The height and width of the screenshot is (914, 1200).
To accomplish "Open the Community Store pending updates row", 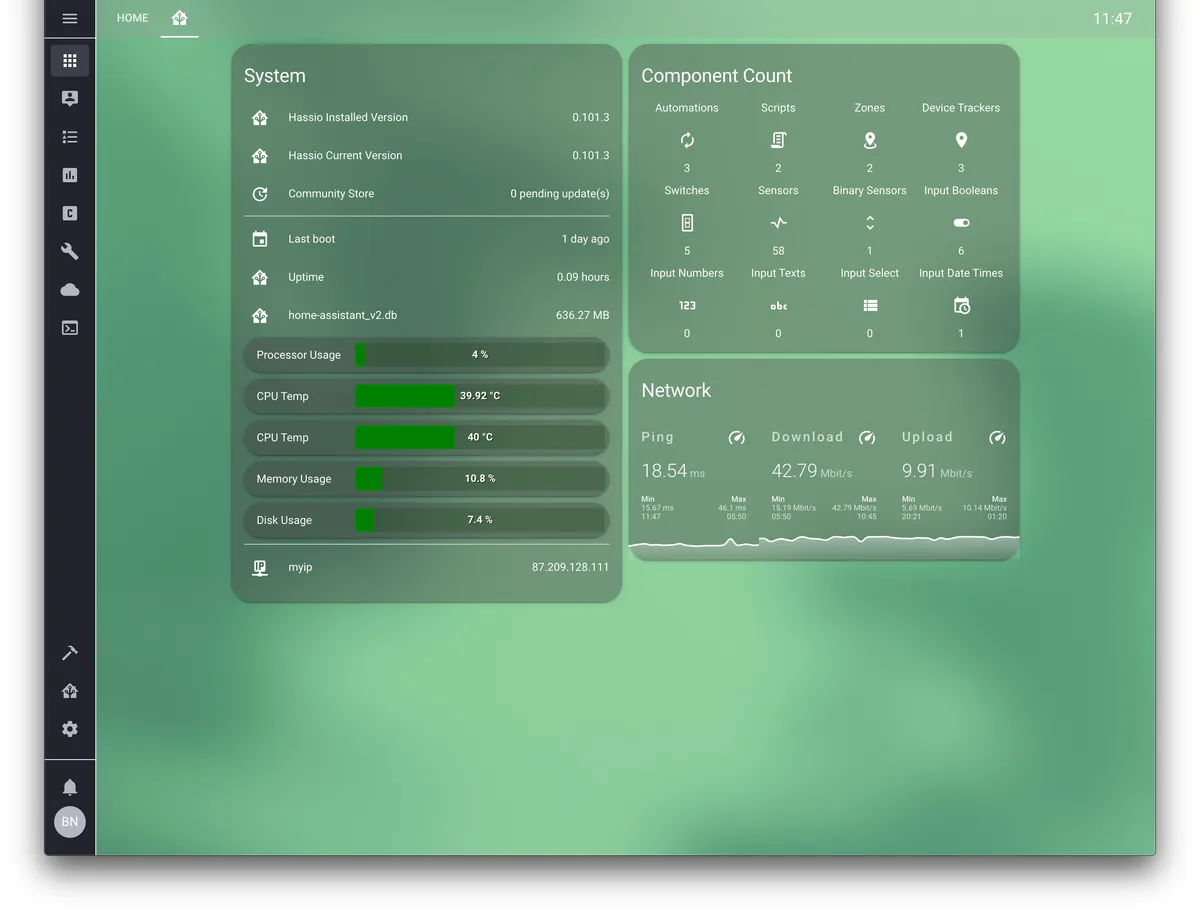I will 427,194.
